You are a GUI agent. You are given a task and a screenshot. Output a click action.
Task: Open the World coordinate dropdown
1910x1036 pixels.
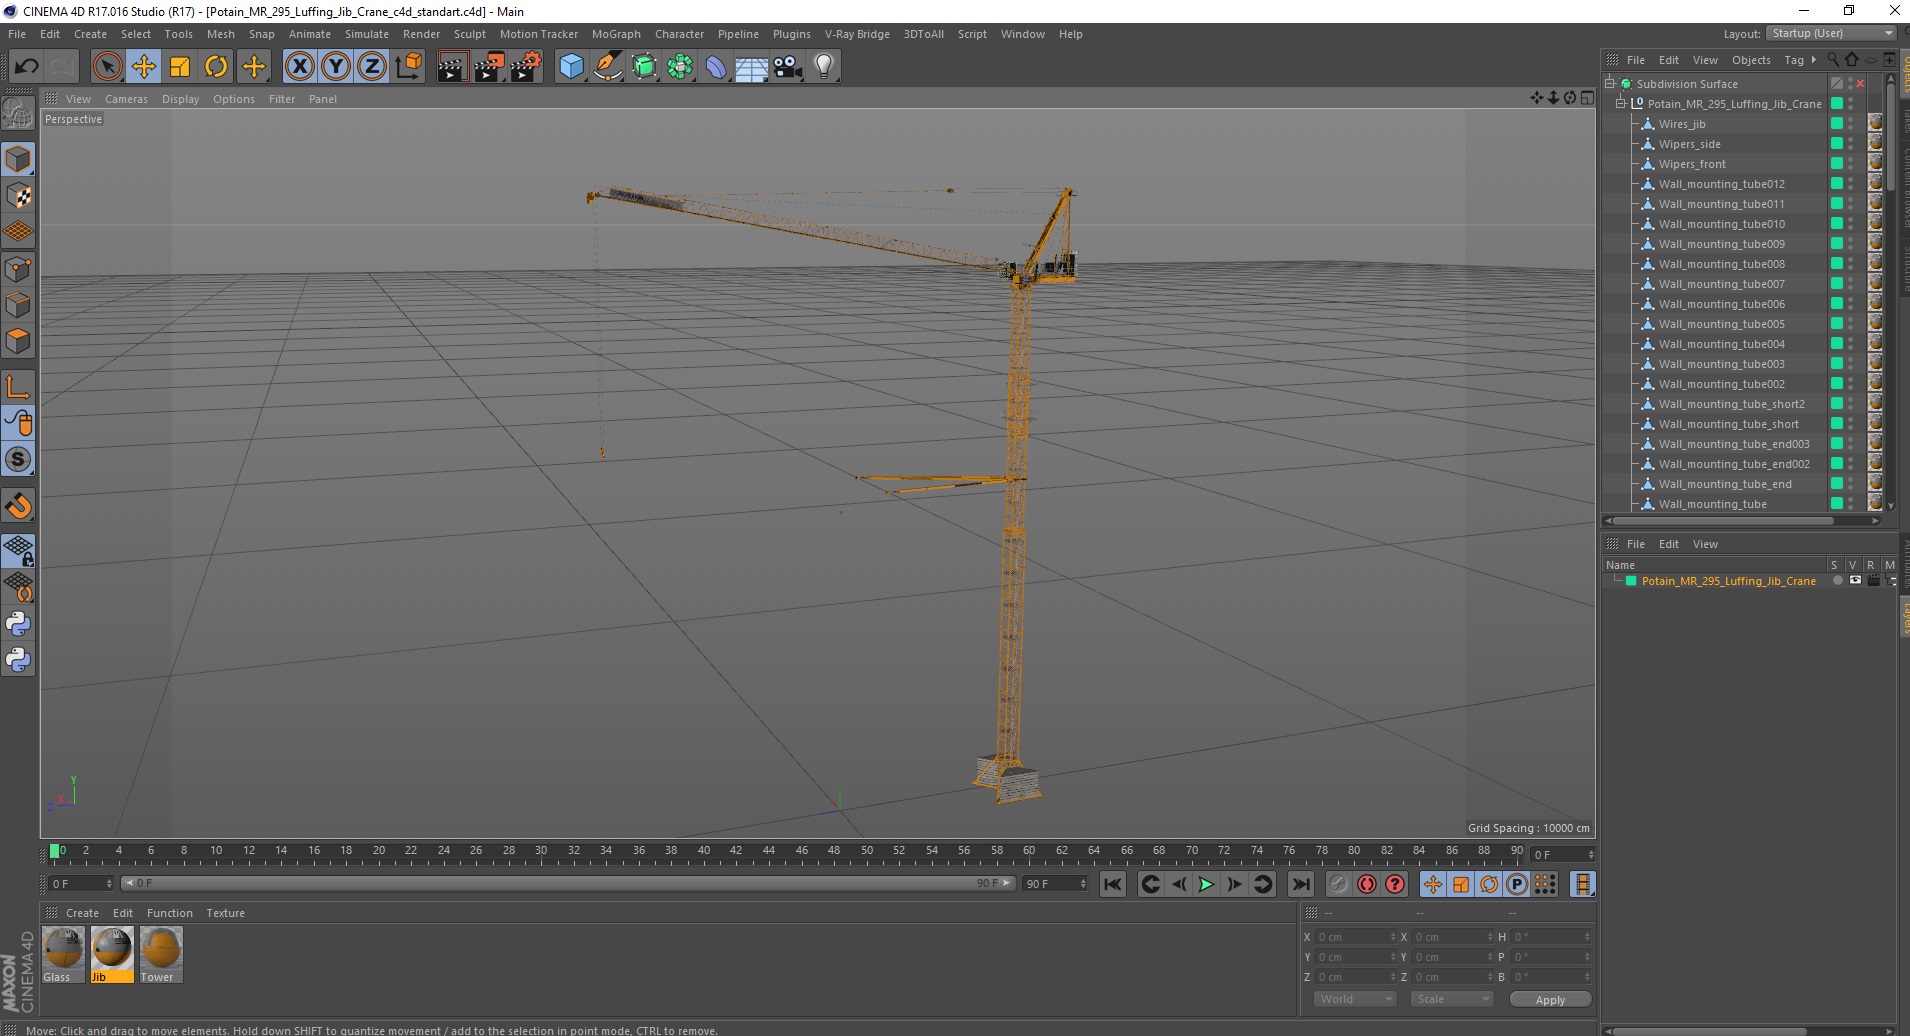(x=1355, y=999)
